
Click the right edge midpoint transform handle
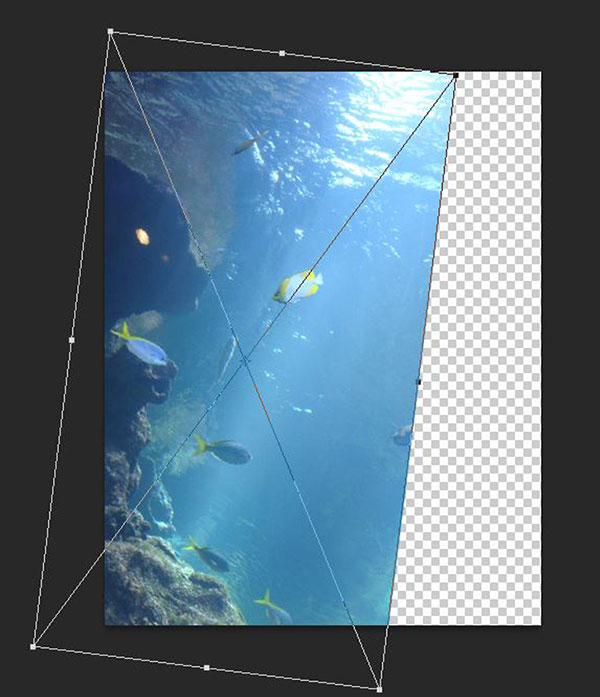coord(418,382)
